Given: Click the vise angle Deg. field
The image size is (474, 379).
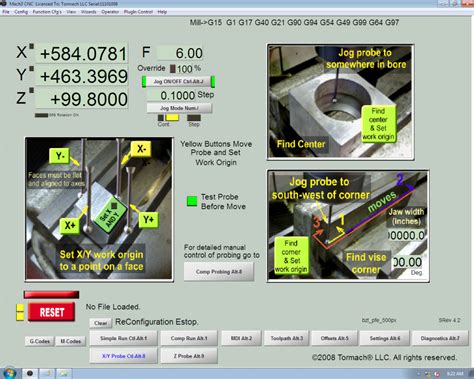Looking at the screenshot, I should click(407, 262).
